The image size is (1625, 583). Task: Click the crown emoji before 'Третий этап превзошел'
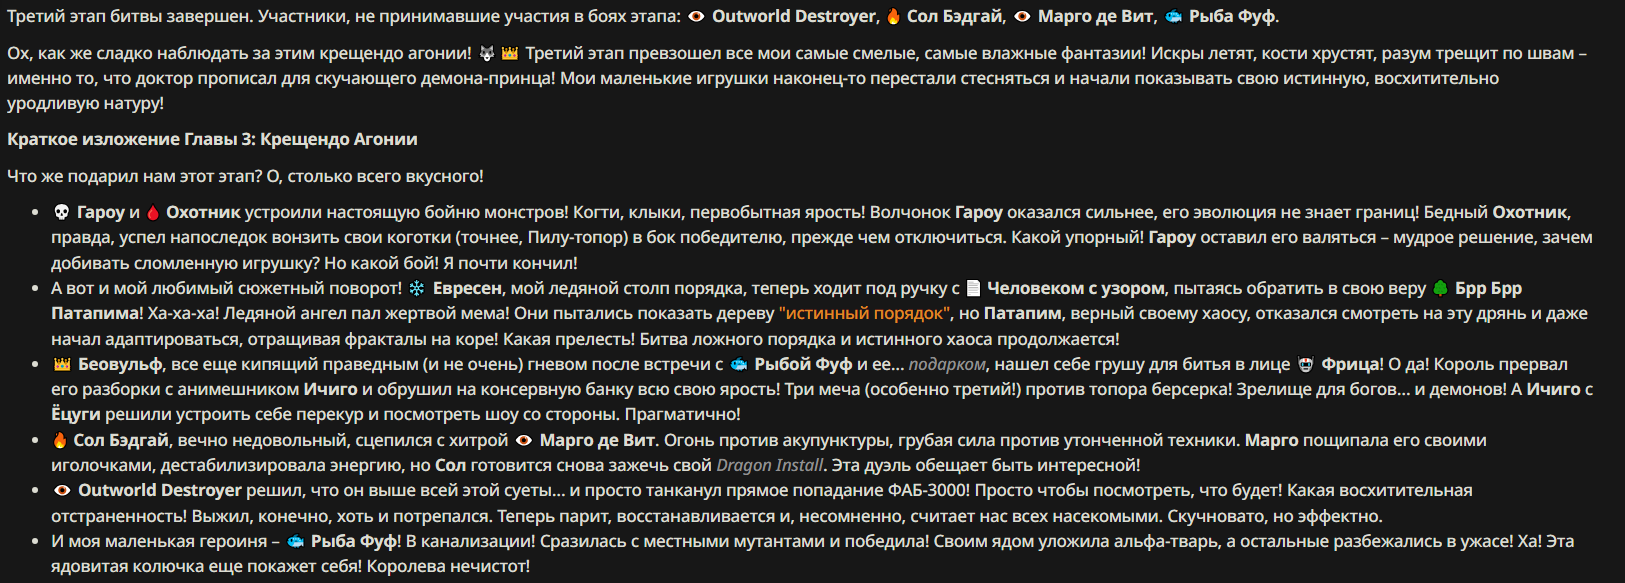[510, 53]
